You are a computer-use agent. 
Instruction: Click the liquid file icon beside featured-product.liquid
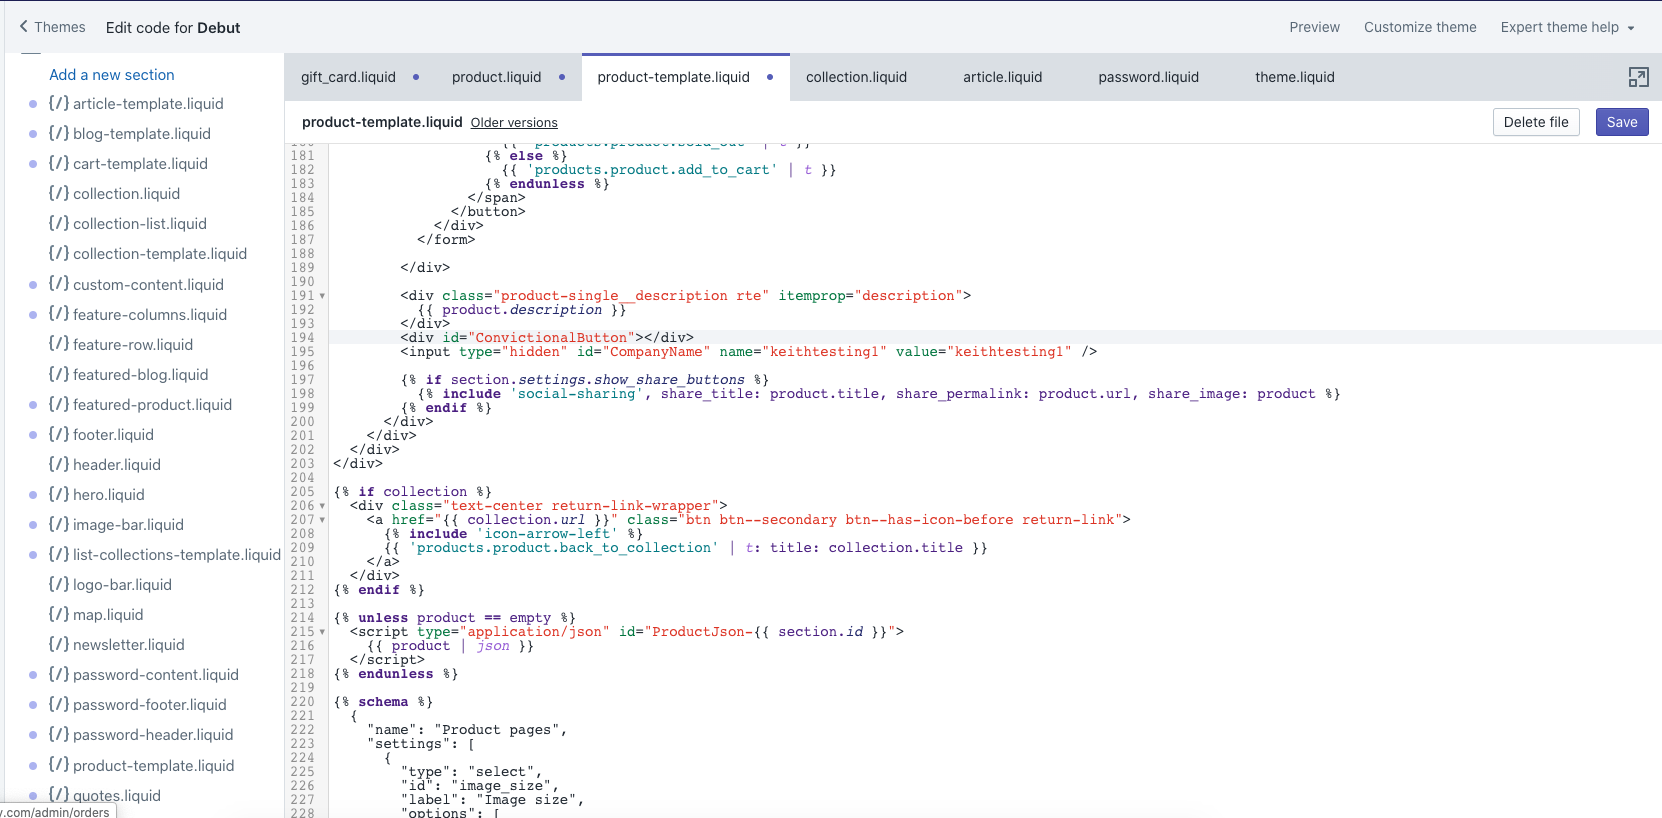pyautogui.click(x=59, y=404)
